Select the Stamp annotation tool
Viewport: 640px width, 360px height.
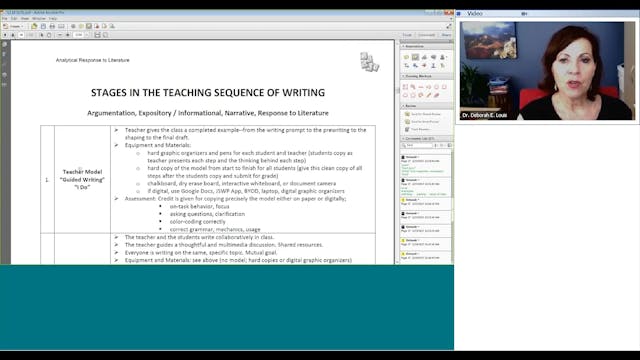(x=442, y=57)
